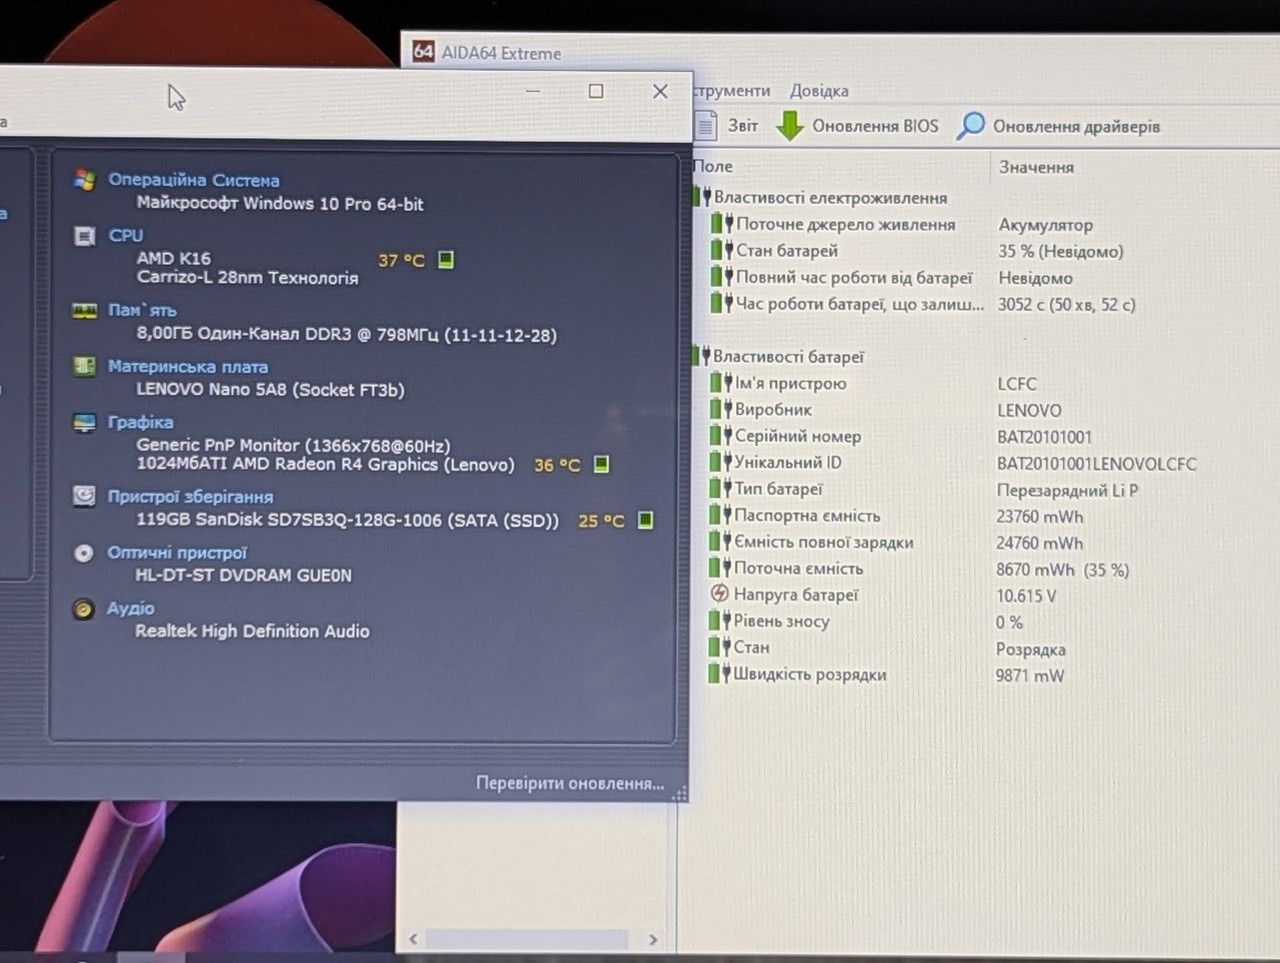Click the AMD K16 processor name
The height and width of the screenshot is (963, 1280).
coord(174,258)
